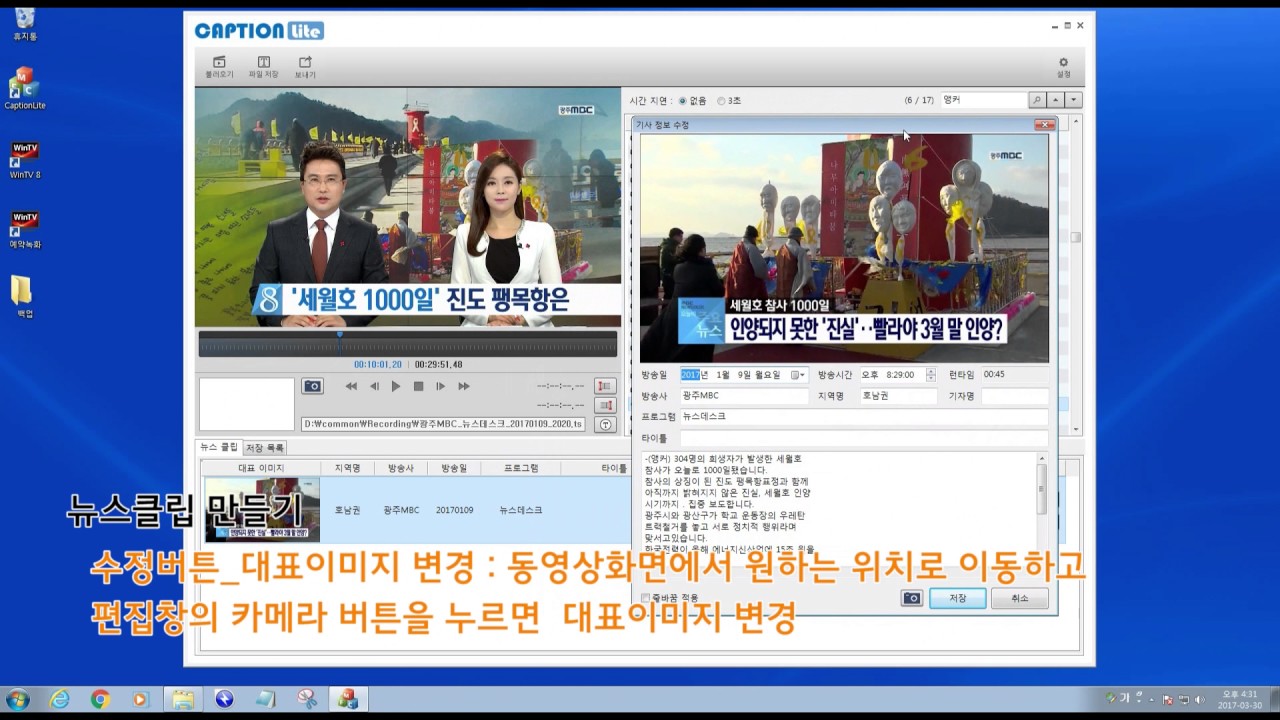1280x720 pixels.
Task: Click the 취소 button in the dialog
Action: pos(1020,598)
